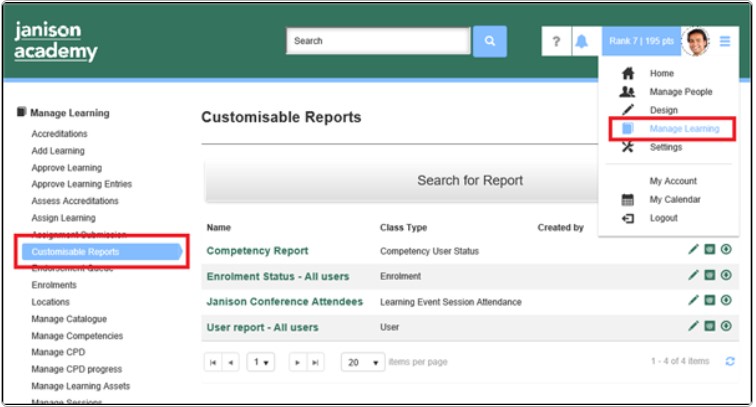This screenshot has height=407, width=756.
Task: Download the Competency Report
Action: [x=726, y=249]
